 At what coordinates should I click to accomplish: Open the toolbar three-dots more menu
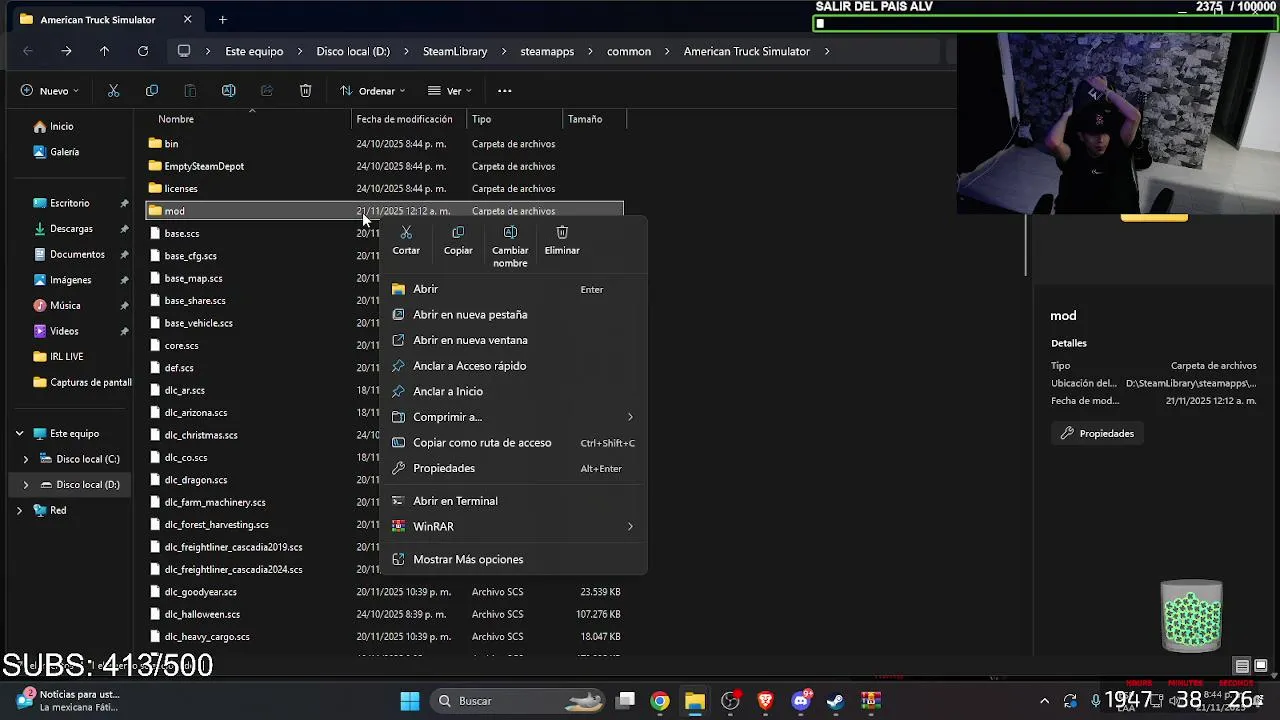coord(505,91)
